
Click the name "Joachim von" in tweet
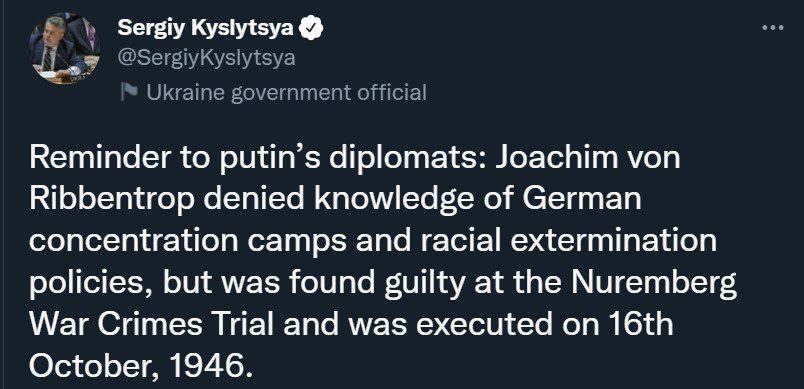(587, 157)
